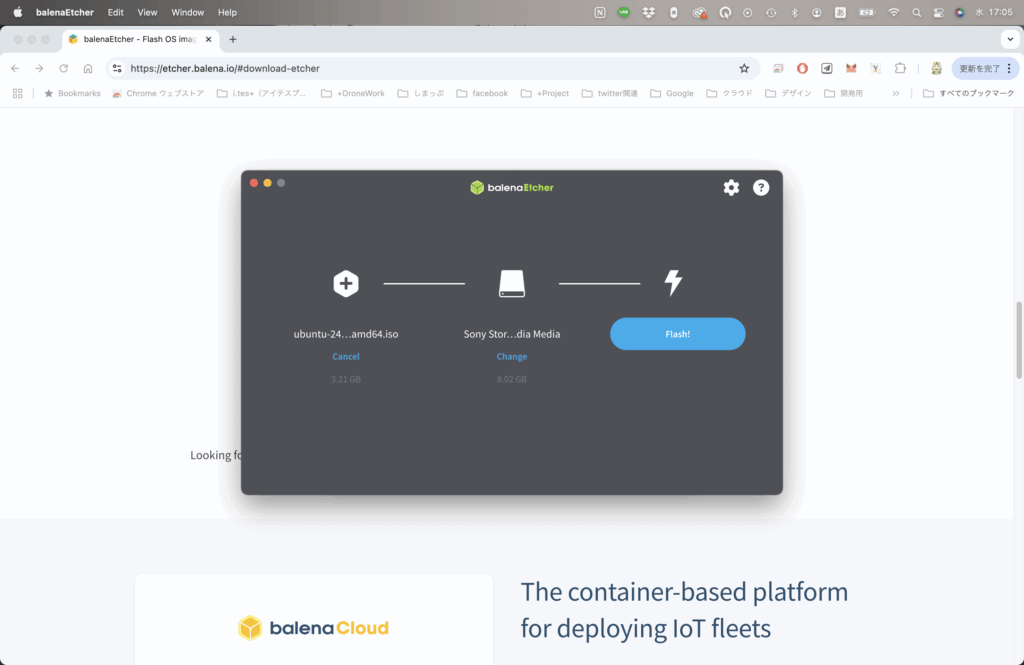Click the container-based platform heading
Viewport: 1024px width, 665px height.
click(x=684, y=609)
